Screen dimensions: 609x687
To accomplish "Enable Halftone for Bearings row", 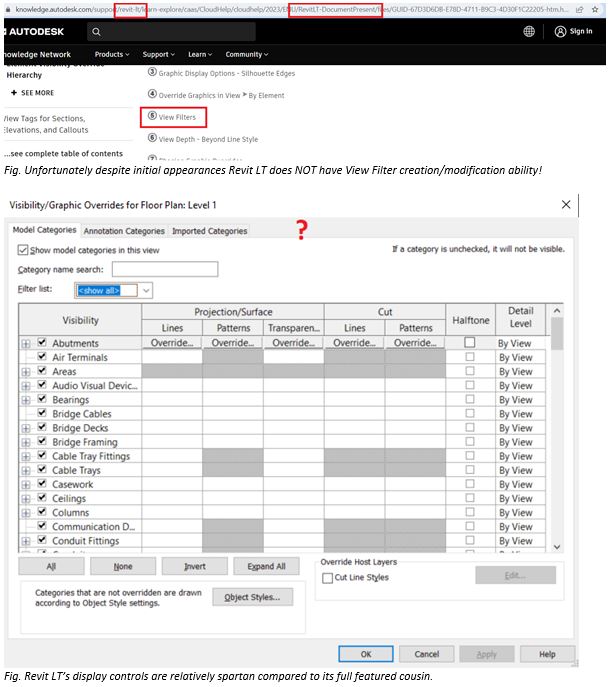I will (470, 399).
